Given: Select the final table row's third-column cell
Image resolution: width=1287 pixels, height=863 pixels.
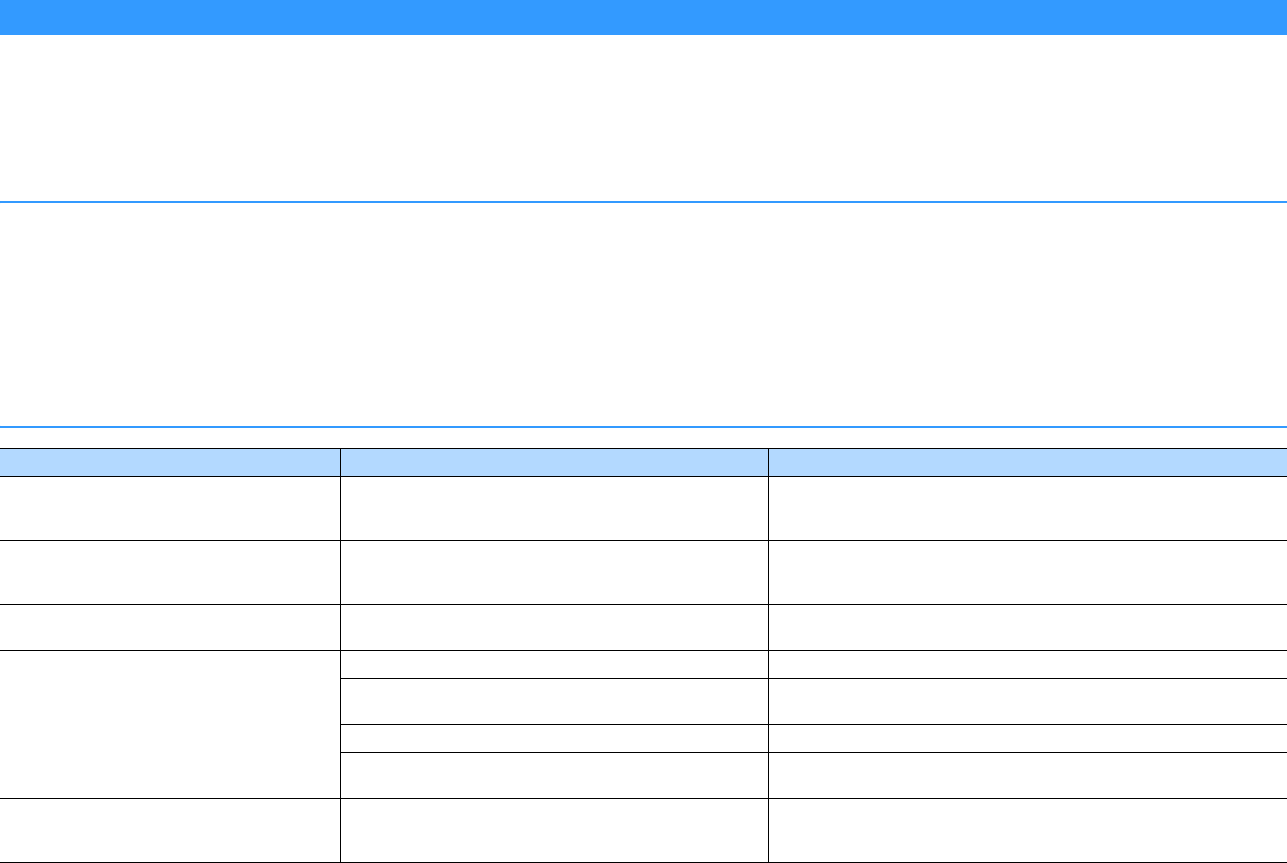Looking at the screenshot, I should (x=1028, y=830).
